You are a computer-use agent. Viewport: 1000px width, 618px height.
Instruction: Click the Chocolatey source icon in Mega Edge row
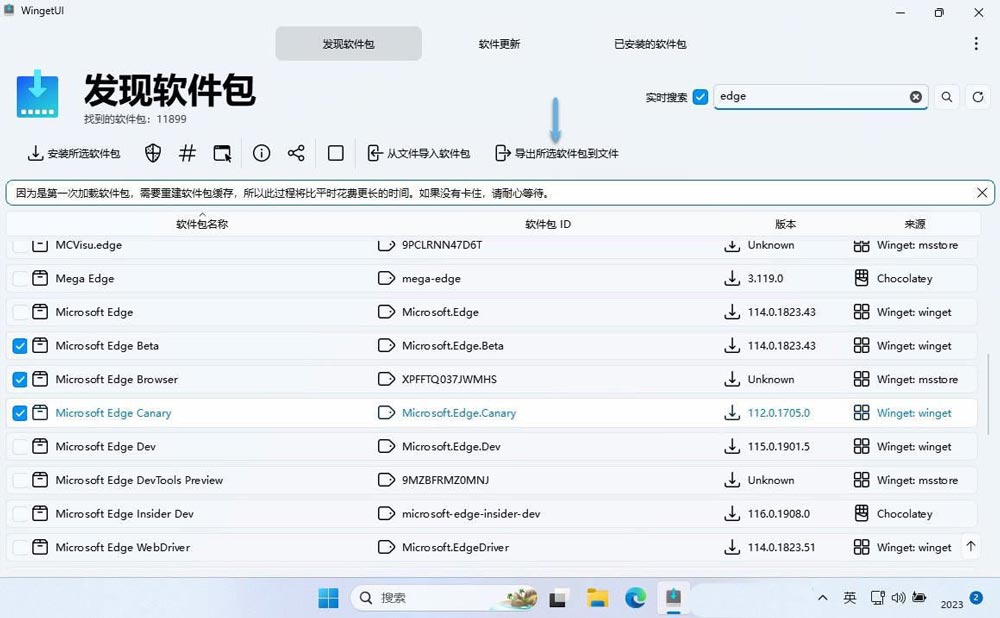point(862,278)
